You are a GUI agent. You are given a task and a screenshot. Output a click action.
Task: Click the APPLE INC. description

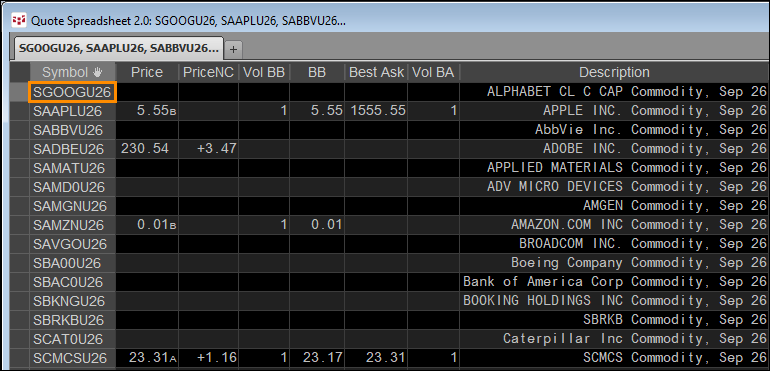tap(614, 111)
